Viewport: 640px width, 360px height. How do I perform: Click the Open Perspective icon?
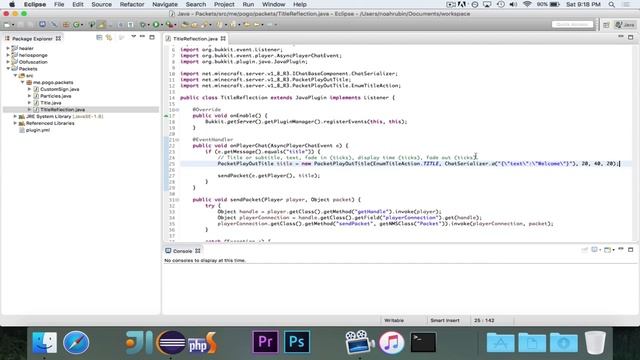point(607,25)
